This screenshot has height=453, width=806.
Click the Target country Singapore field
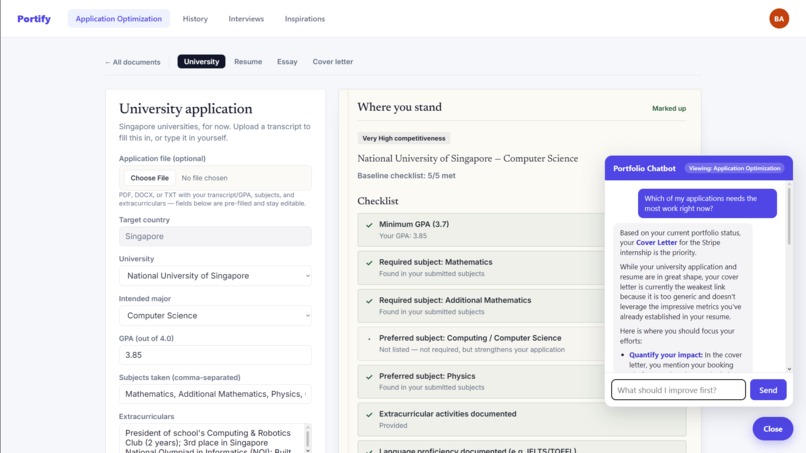tap(215, 236)
